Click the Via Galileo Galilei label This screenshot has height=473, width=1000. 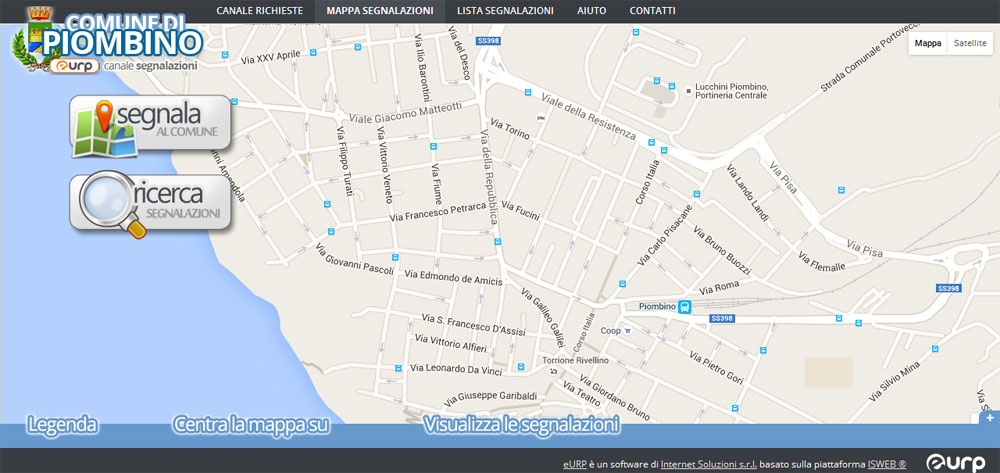click(543, 317)
